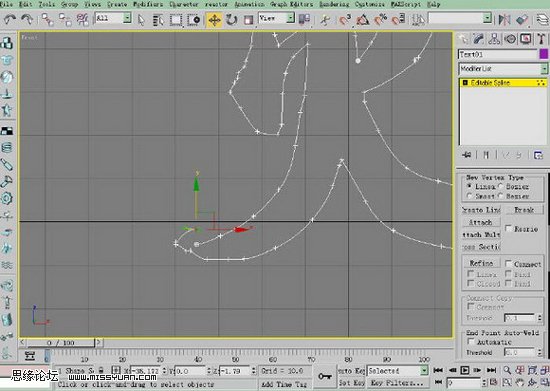
Task: Select the Bind to Space Warp tool
Action: (x=82, y=19)
